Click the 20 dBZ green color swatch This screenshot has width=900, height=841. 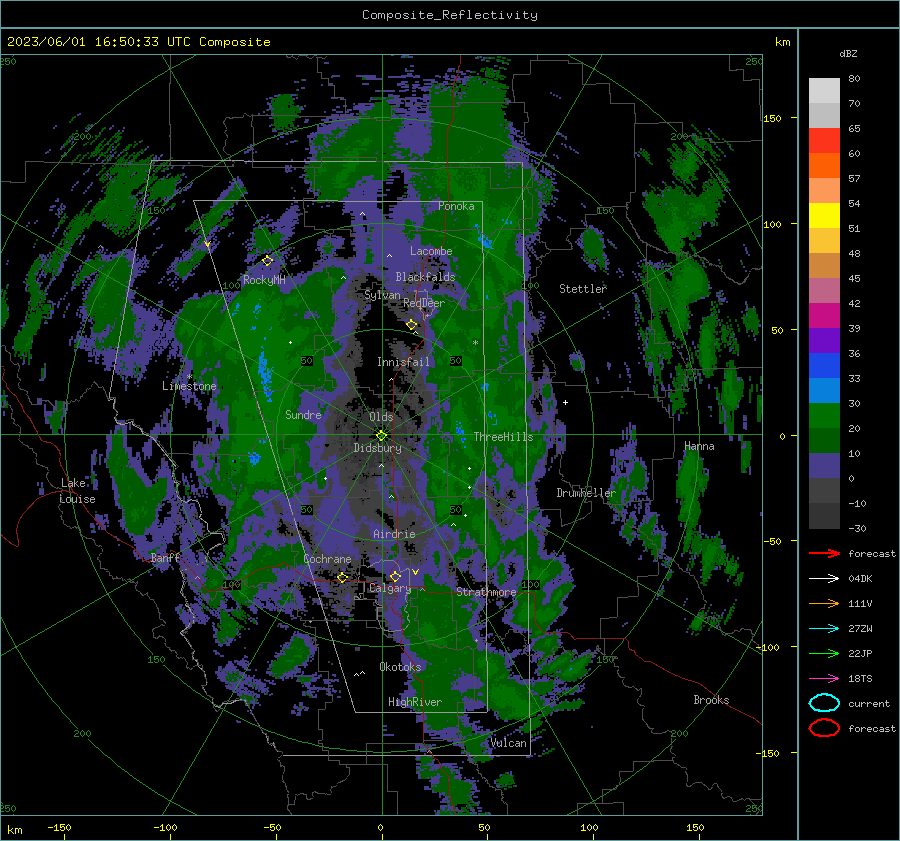[824, 415]
